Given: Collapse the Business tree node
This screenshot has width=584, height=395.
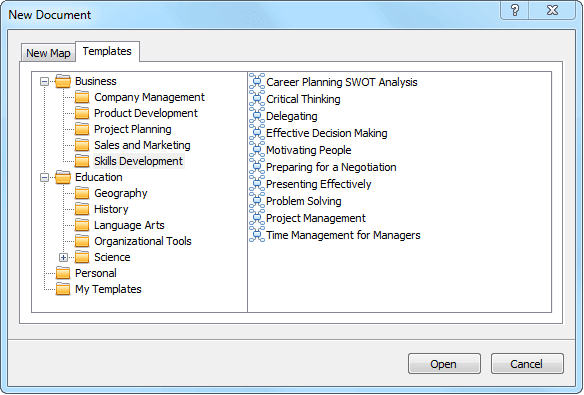Looking at the screenshot, I should coord(44,82).
